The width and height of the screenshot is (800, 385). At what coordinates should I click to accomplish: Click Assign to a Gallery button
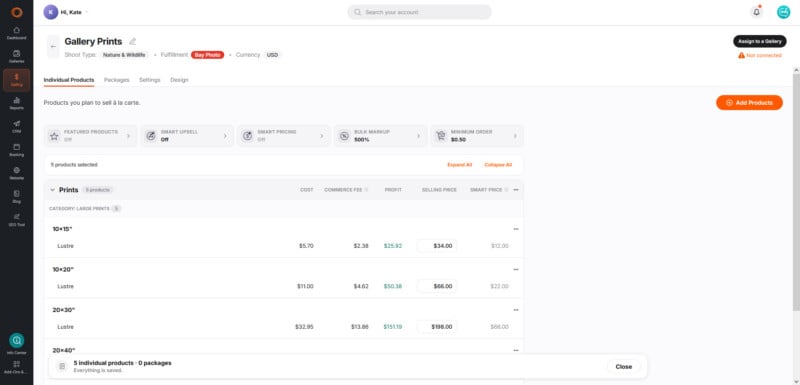[760, 41]
